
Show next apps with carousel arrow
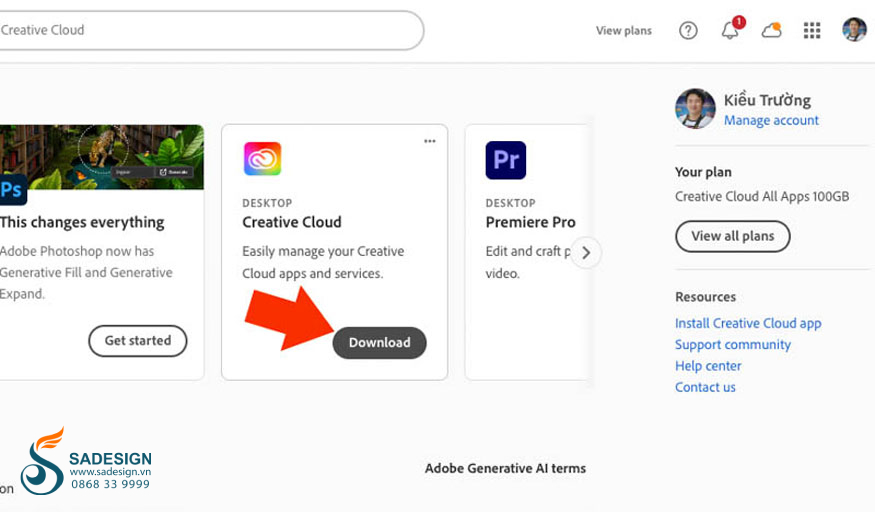click(586, 253)
